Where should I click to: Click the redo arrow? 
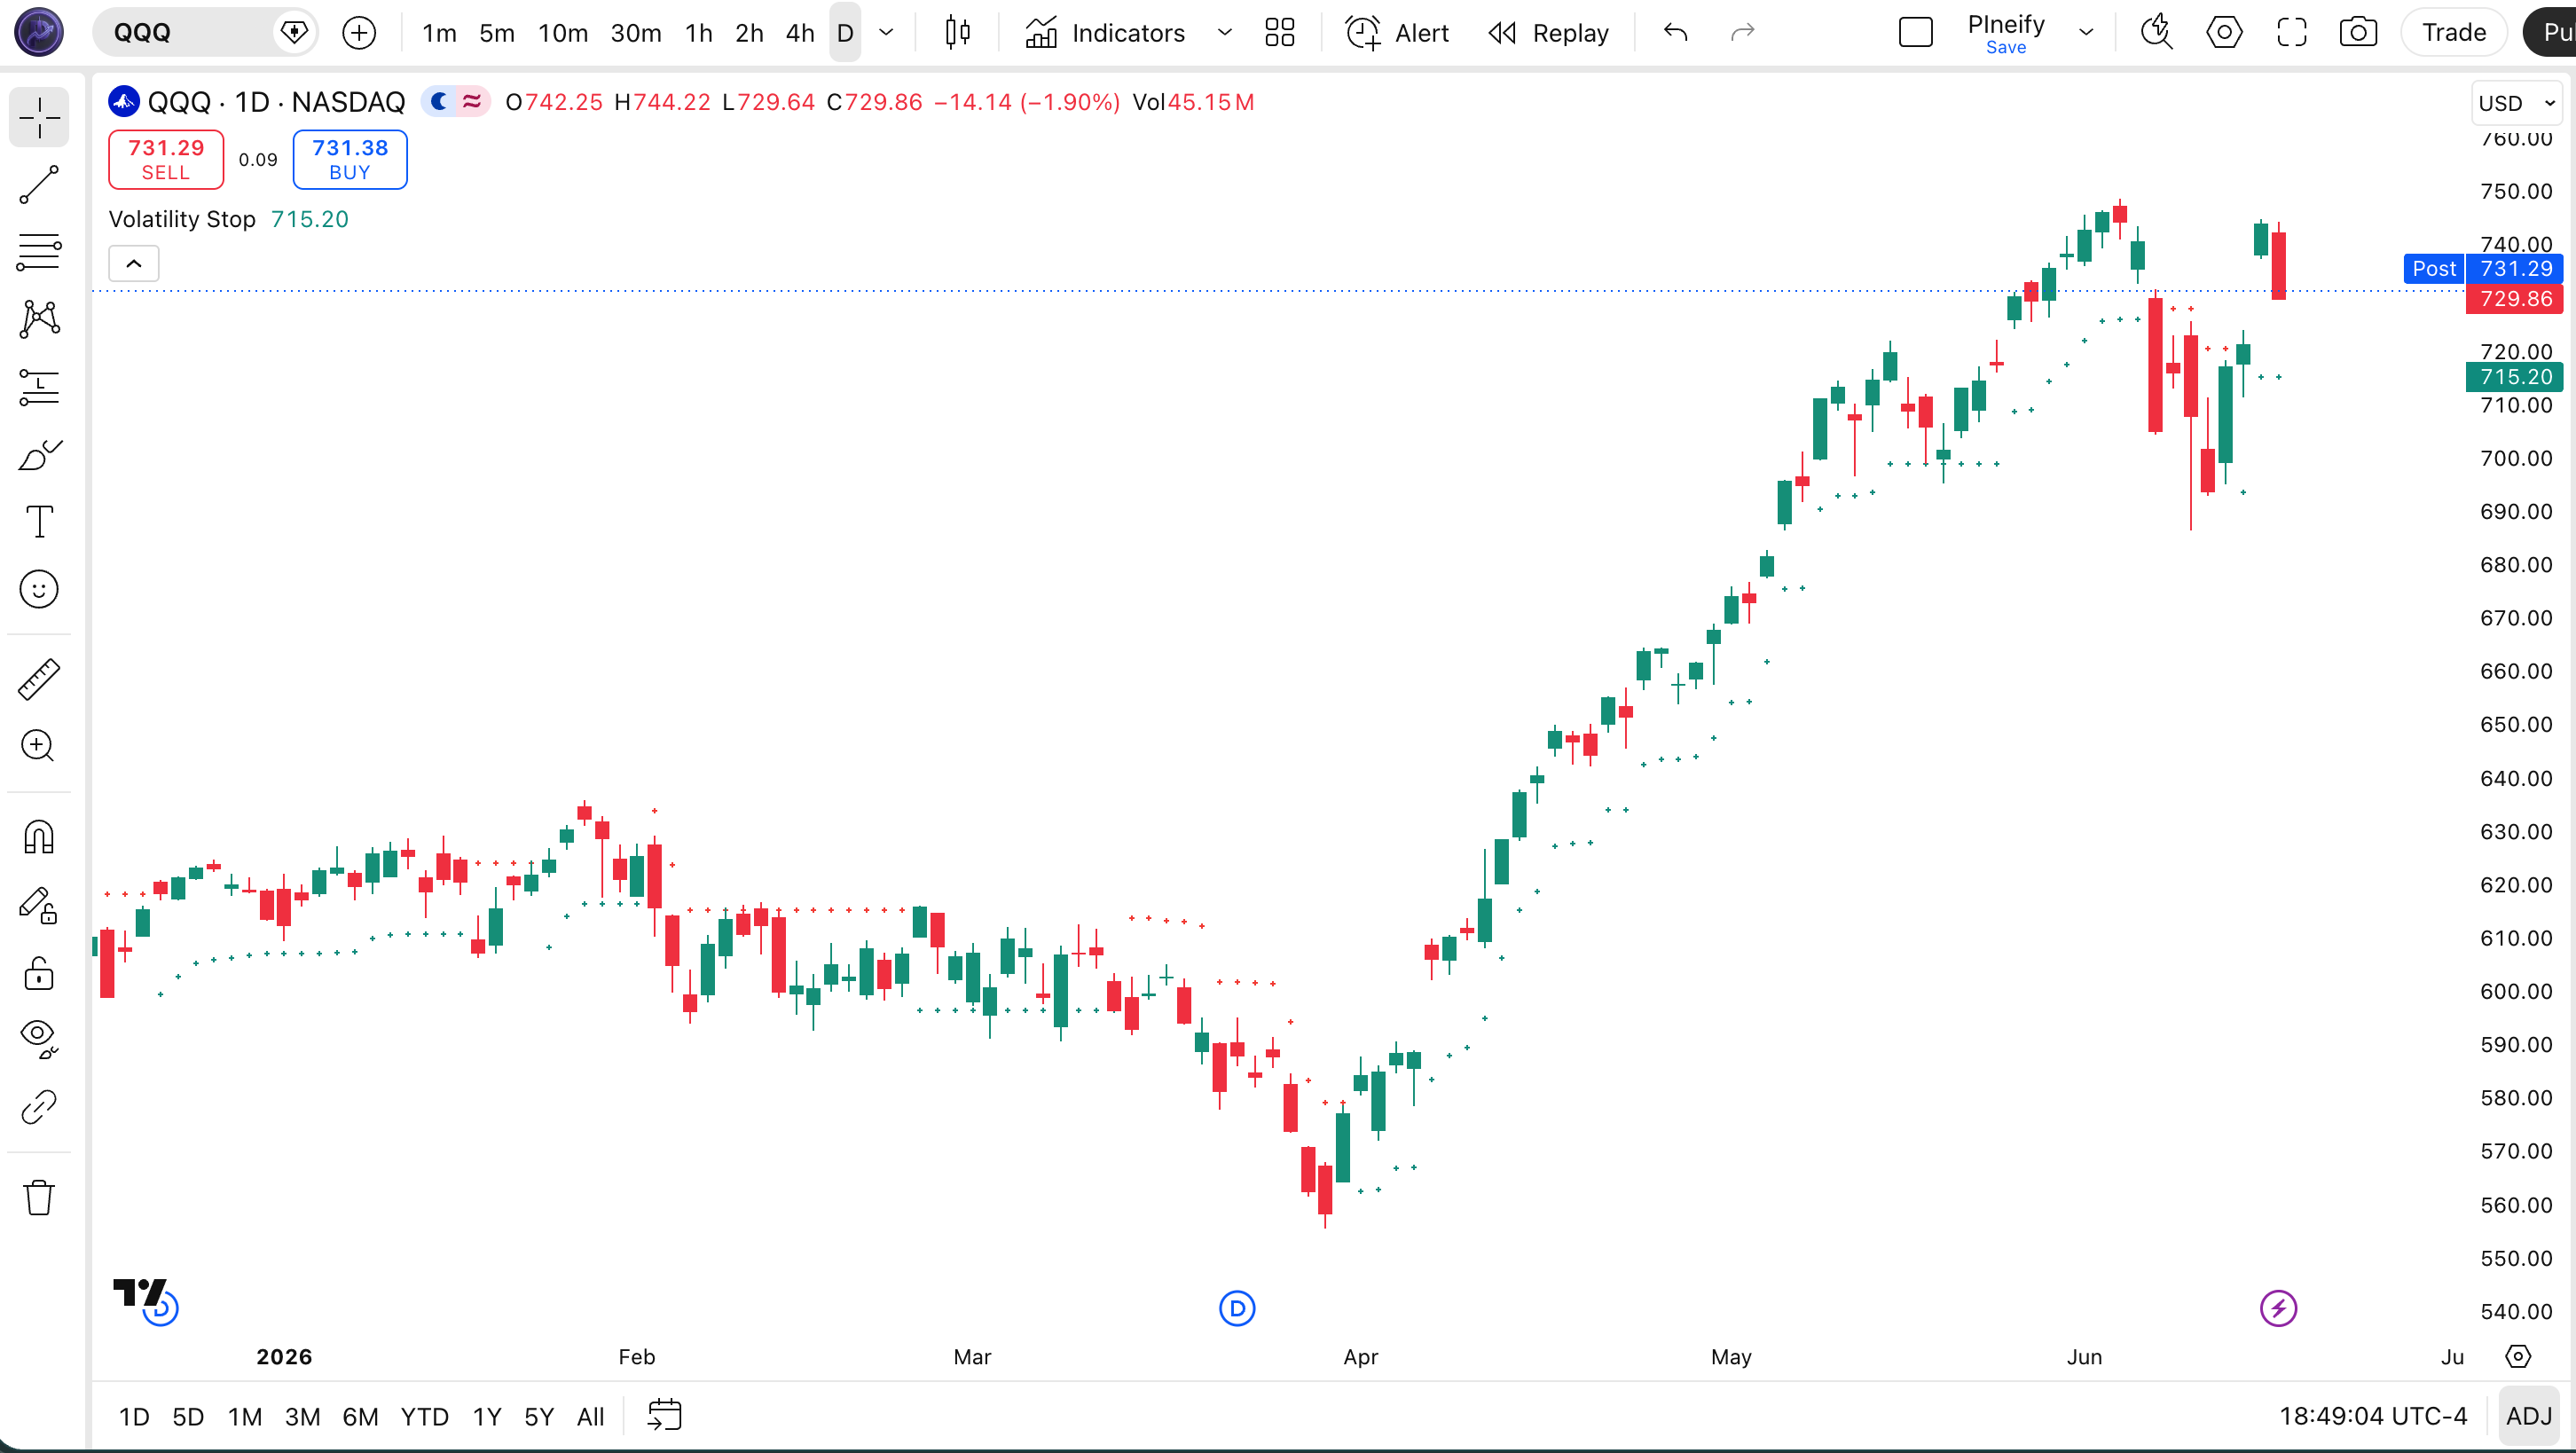click(1743, 33)
